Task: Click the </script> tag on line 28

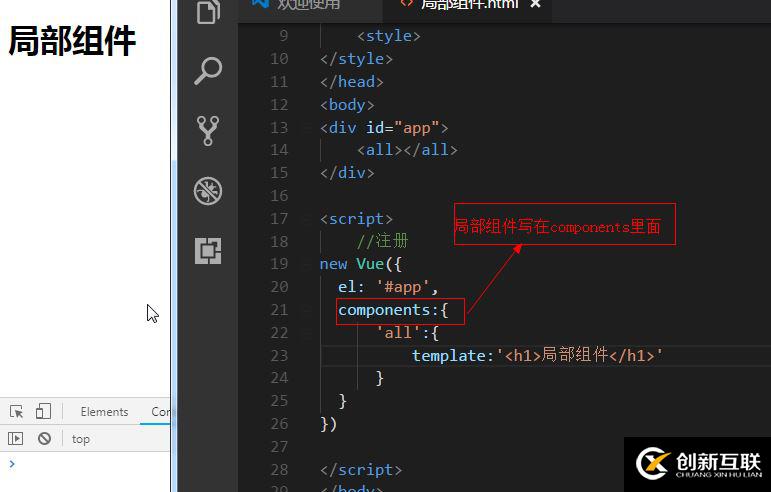Action: [x=361, y=470]
